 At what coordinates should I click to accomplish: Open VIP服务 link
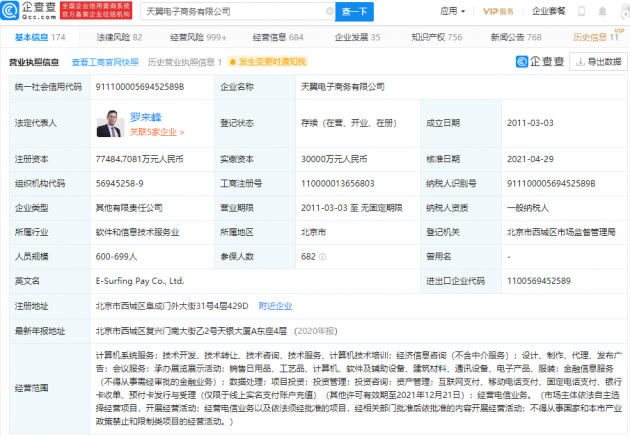coord(498,11)
